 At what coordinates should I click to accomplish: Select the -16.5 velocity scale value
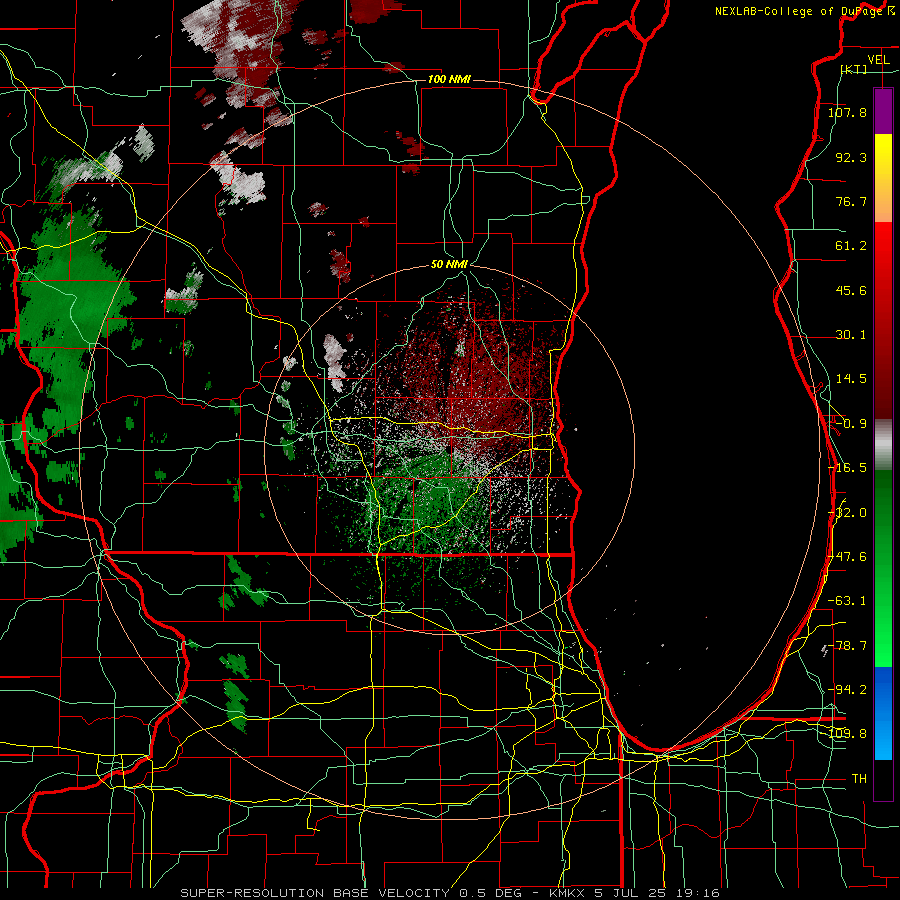coord(847,468)
